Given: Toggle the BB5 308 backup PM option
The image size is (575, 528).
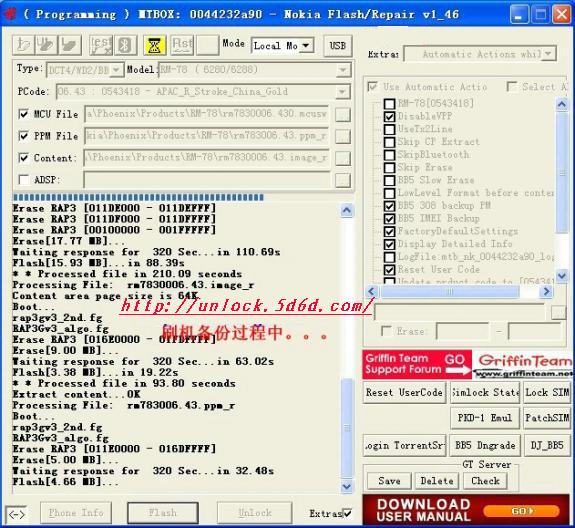Looking at the screenshot, I should point(389,206).
